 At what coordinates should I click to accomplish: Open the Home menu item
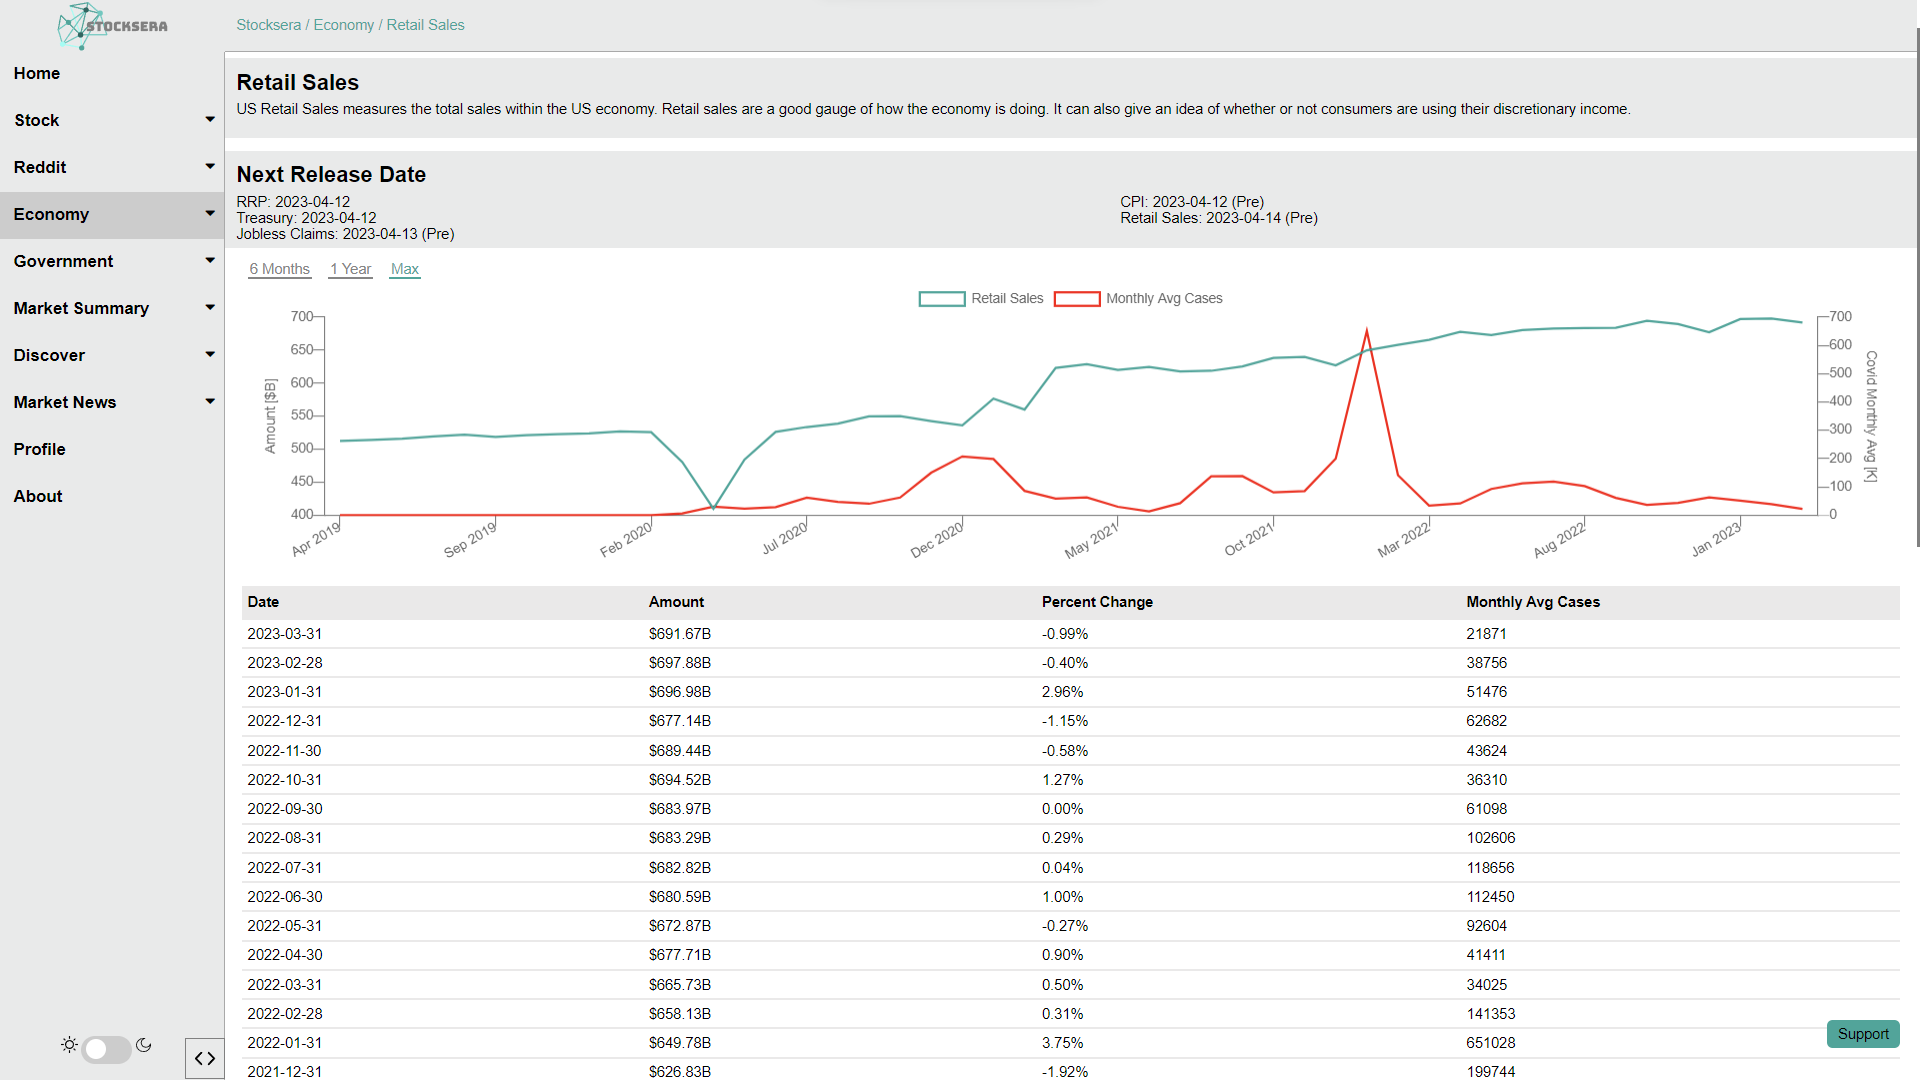[37, 73]
